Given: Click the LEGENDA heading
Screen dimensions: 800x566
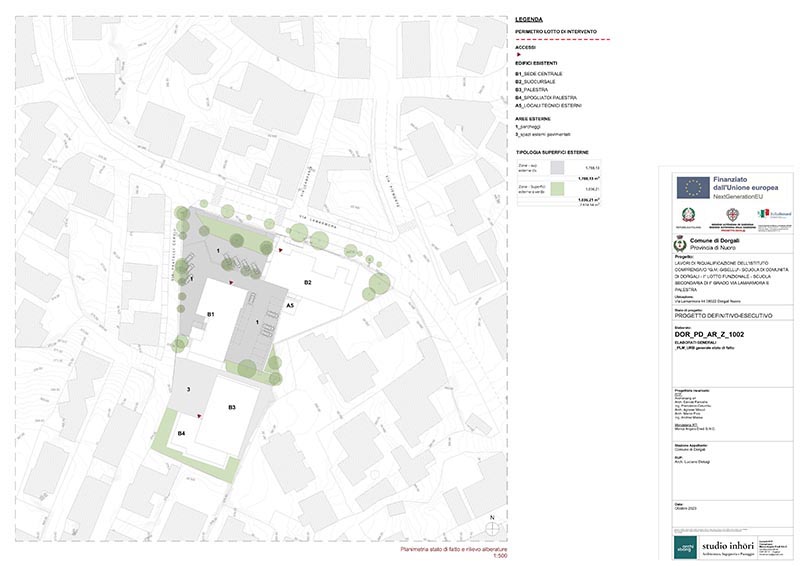Looking at the screenshot, I should pos(529,20).
